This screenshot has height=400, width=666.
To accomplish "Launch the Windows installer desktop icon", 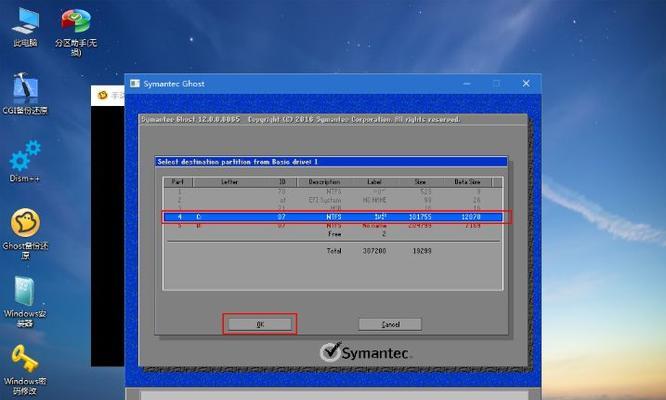I will click(x=25, y=301).
